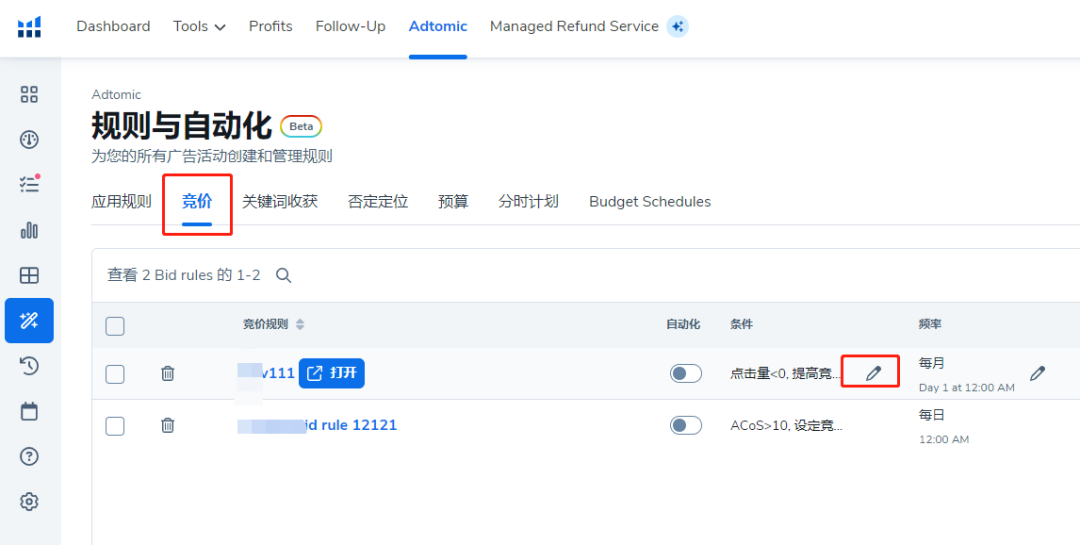Open the calendar sidebar icon
This screenshot has height=545, width=1080.
(x=29, y=412)
